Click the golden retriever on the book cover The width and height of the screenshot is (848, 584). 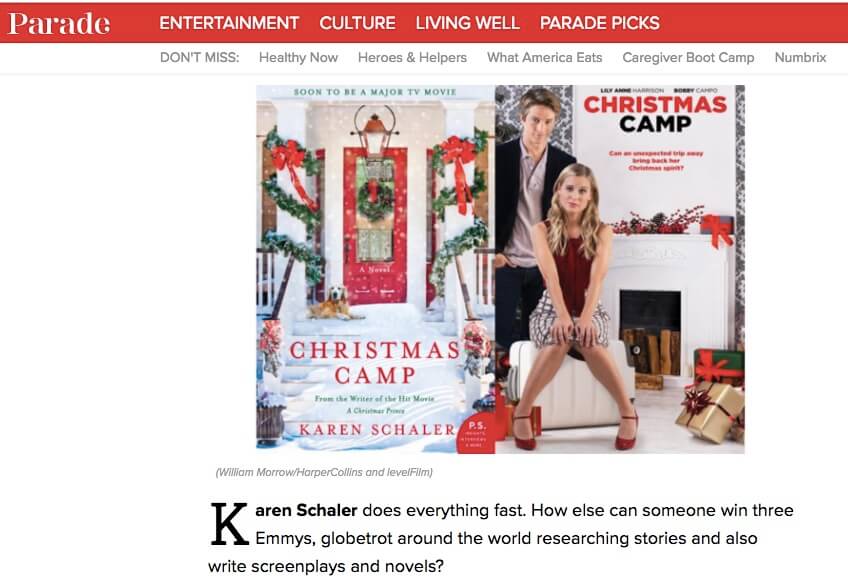(334, 303)
